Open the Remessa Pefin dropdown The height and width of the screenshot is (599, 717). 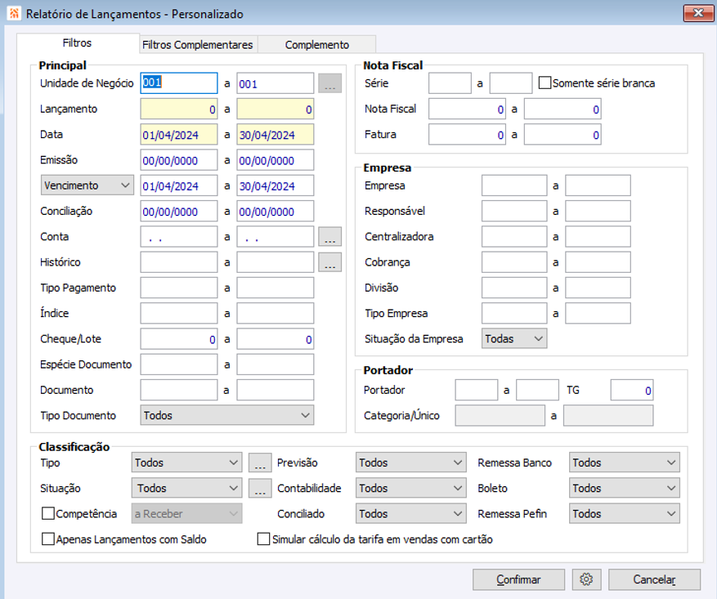click(x=625, y=514)
